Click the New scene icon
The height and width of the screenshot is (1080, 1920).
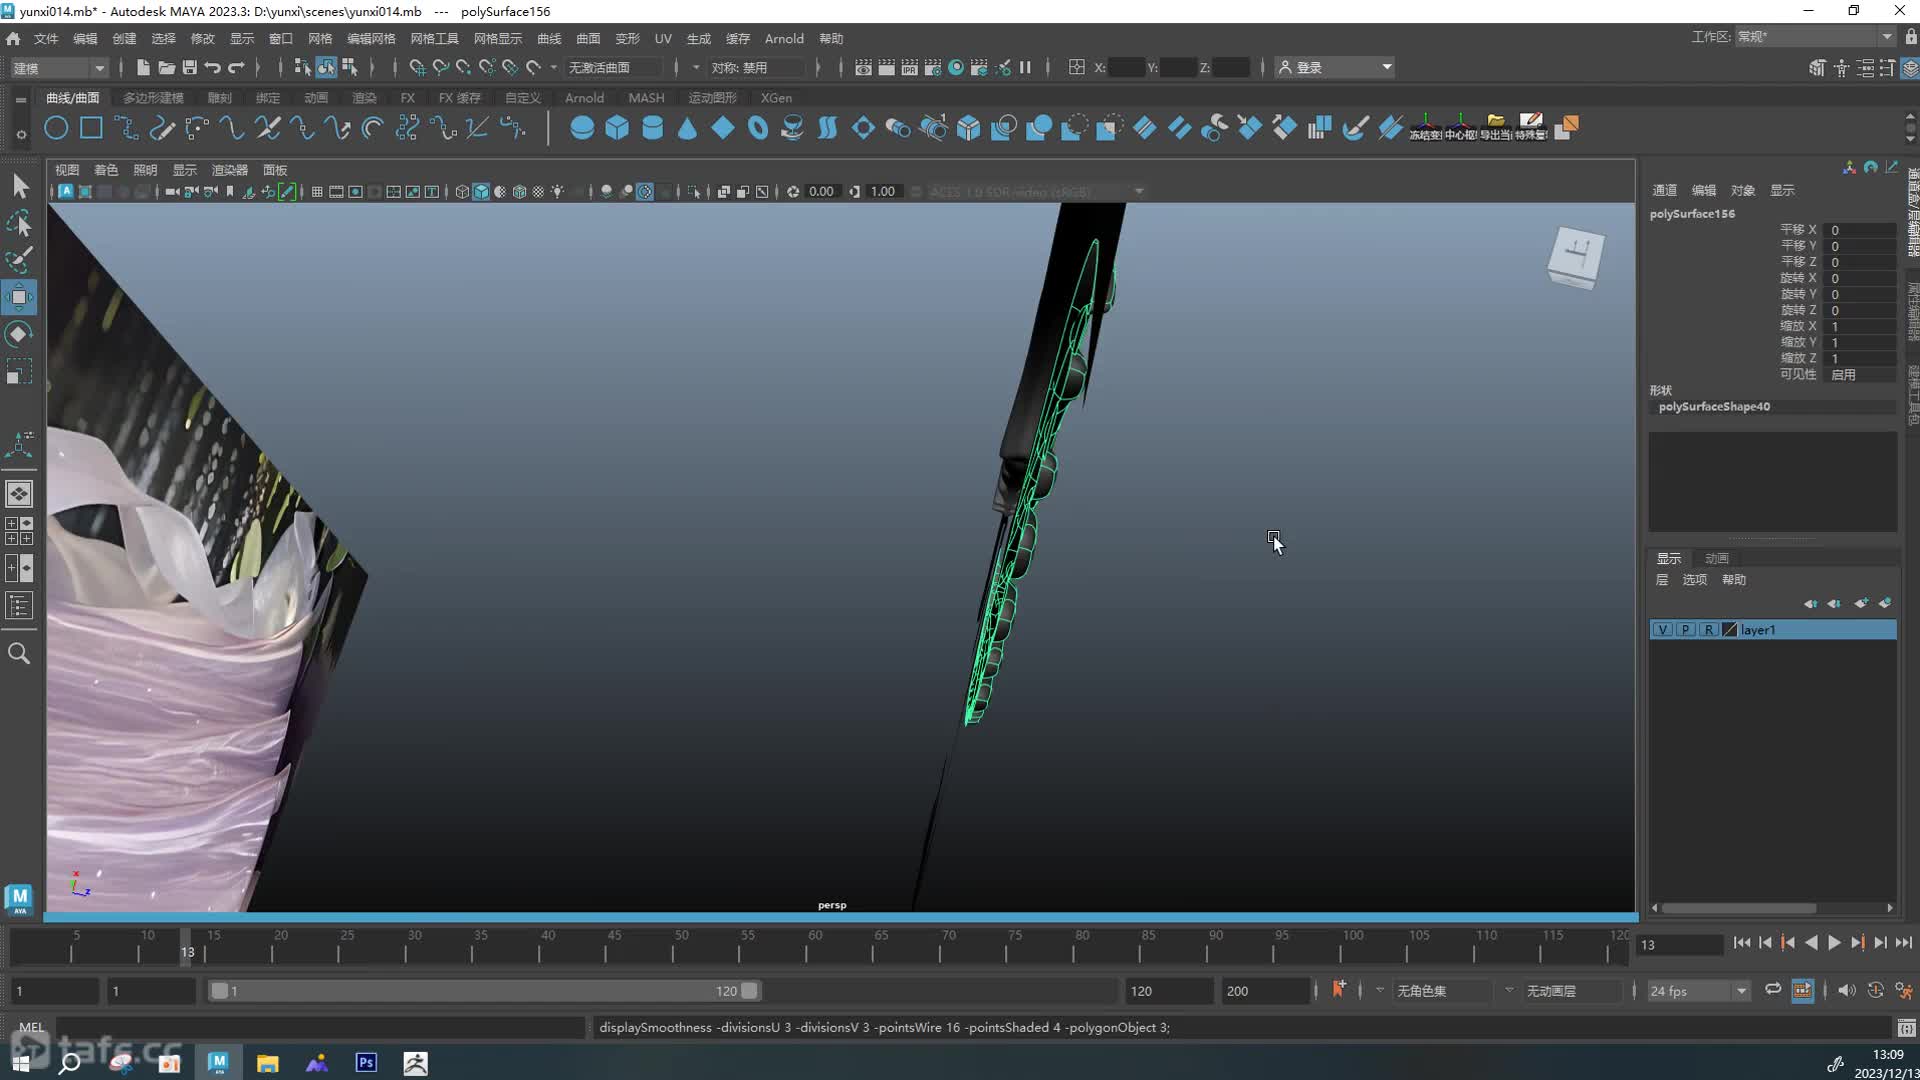[x=143, y=67]
